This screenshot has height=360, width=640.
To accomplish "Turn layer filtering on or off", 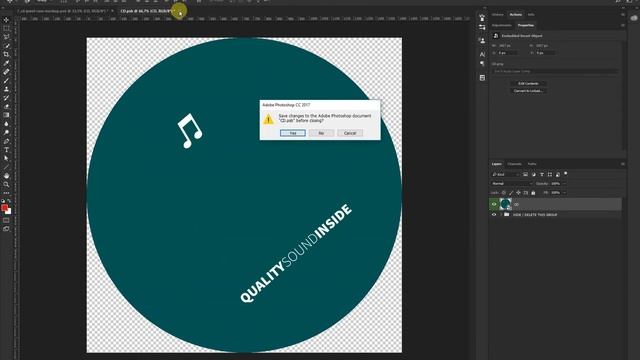I will point(566,174).
